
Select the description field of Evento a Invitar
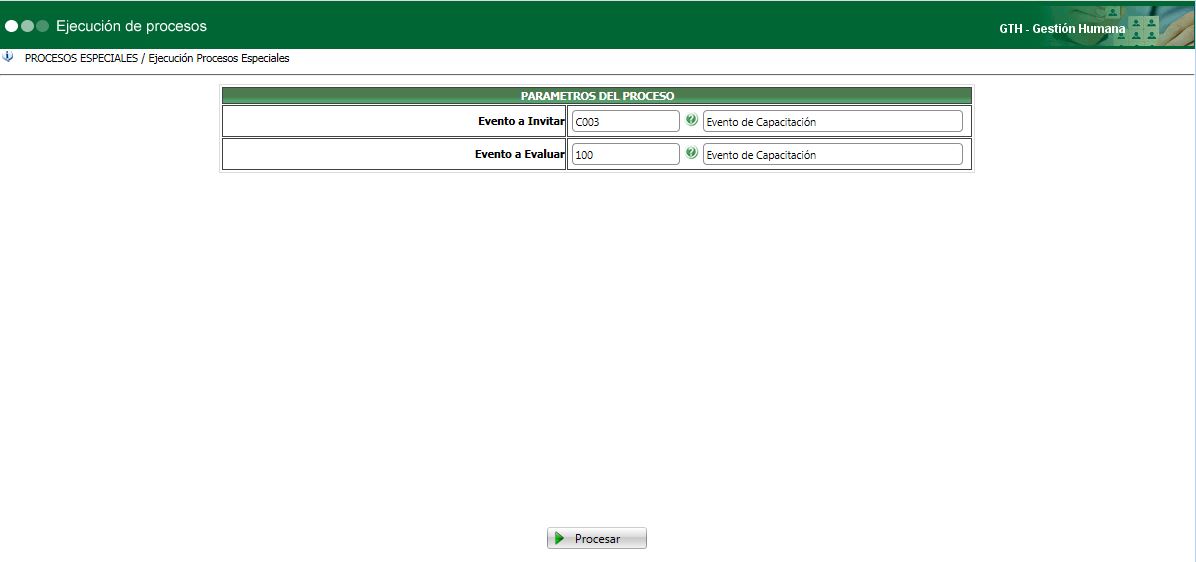click(832, 121)
